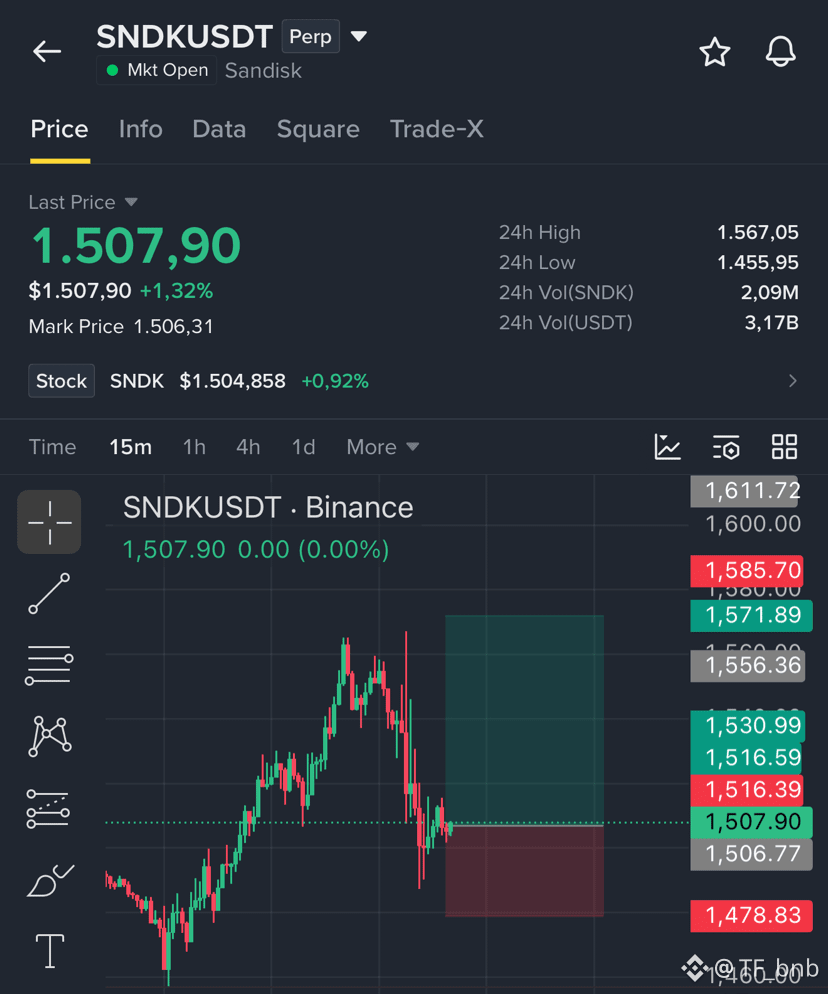Image resolution: width=828 pixels, height=994 pixels.
Task: Click the 24h Vol(SNDK) value 2,09M
Action: 770,293
